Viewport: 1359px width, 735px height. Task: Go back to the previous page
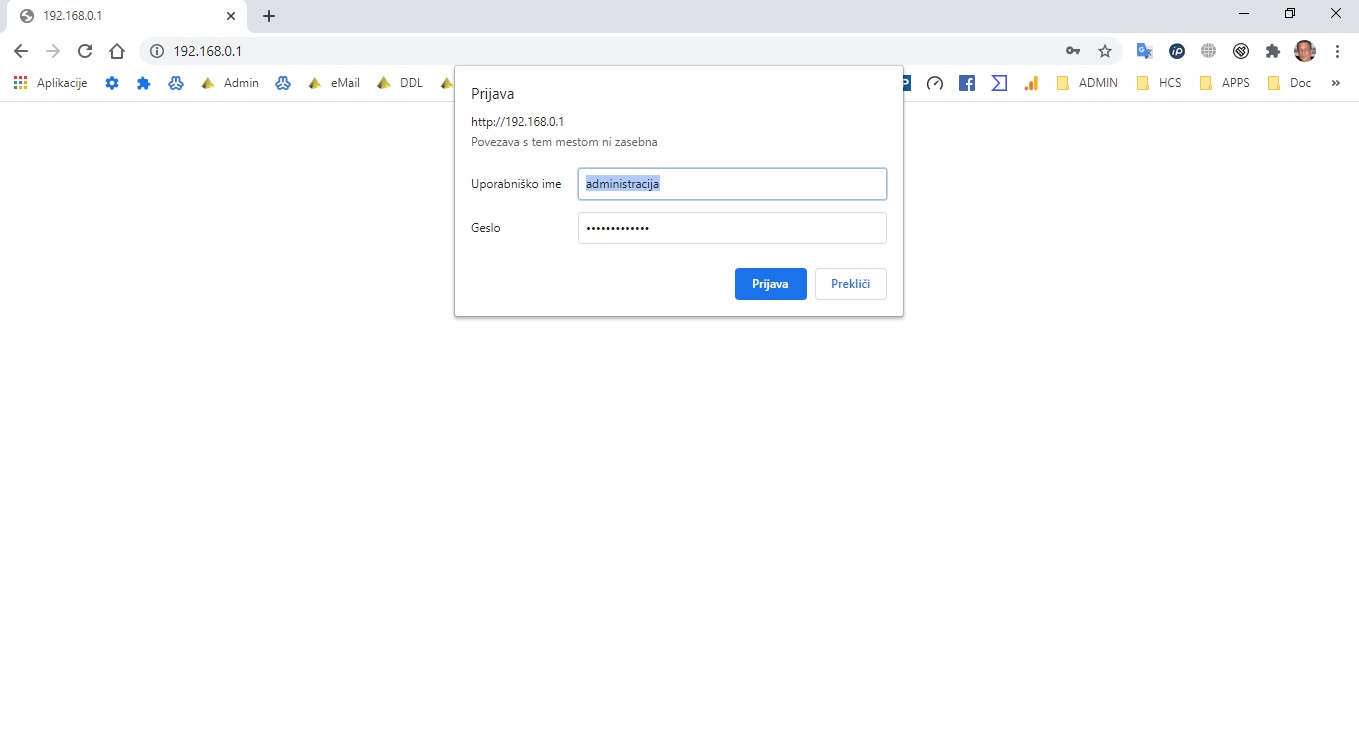pyautogui.click(x=21, y=51)
